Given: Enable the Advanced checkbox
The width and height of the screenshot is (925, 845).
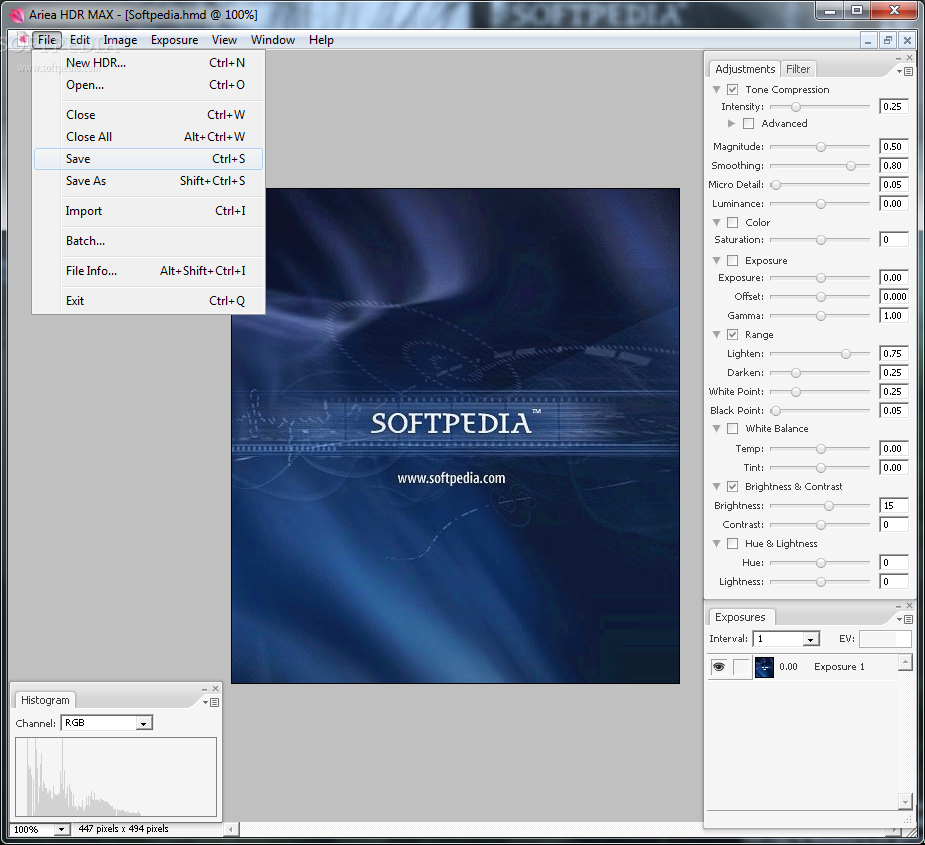Looking at the screenshot, I should pyautogui.click(x=748, y=123).
